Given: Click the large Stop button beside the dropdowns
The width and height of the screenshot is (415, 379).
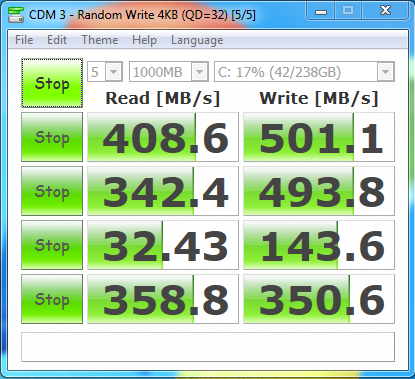Looking at the screenshot, I should click(52, 83).
